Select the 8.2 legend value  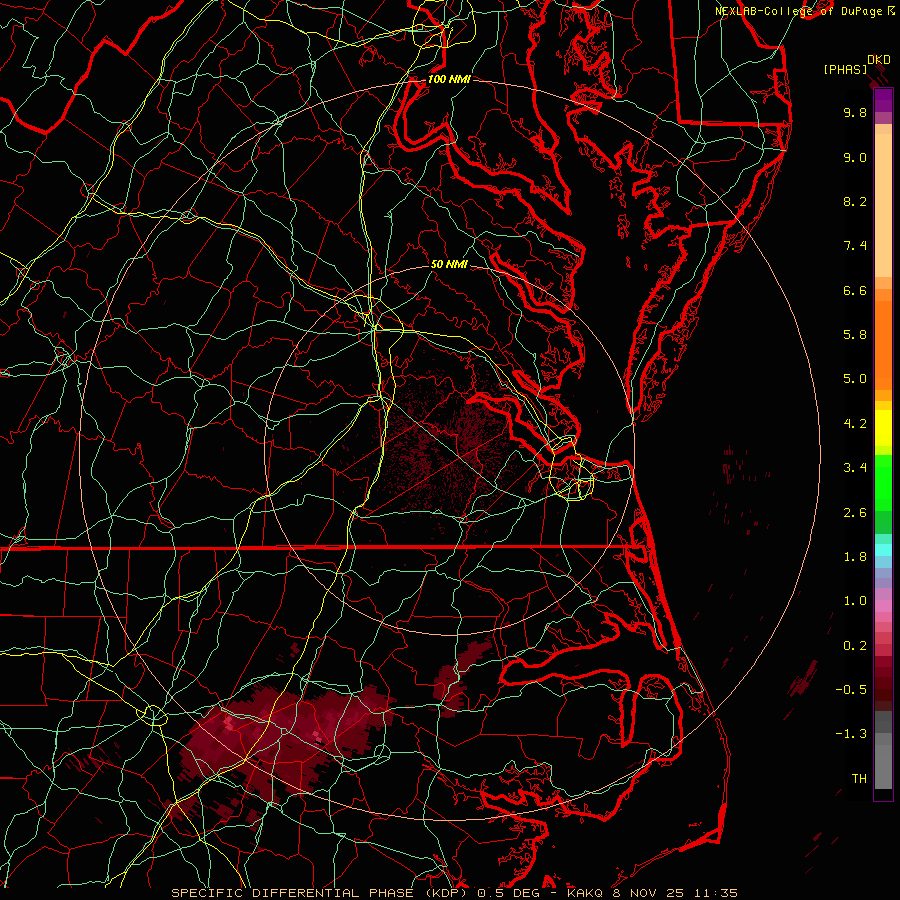pyautogui.click(x=855, y=201)
